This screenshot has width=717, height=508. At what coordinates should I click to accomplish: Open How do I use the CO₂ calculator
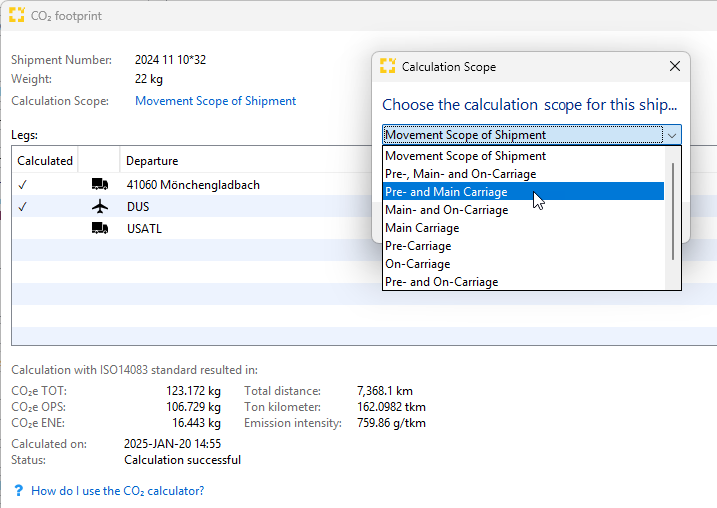(x=118, y=491)
